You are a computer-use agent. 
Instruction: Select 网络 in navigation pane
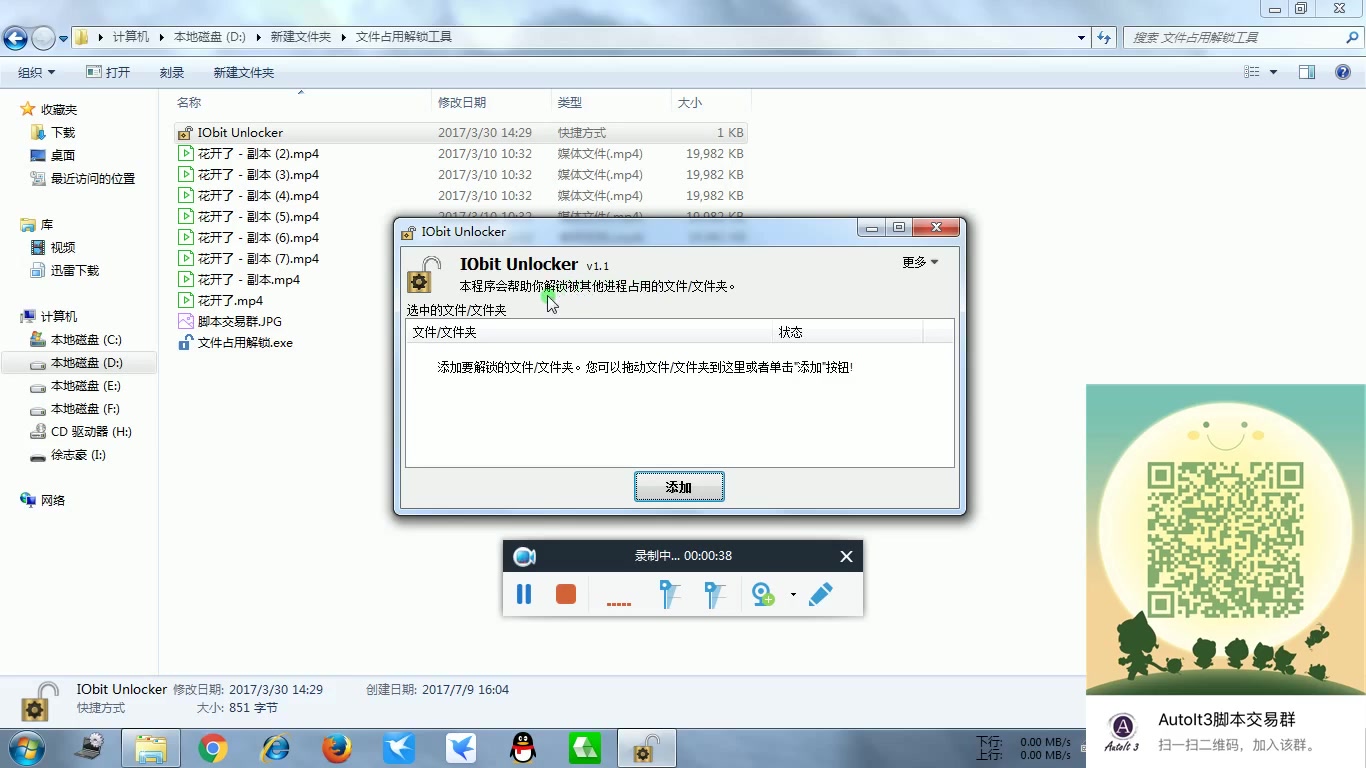(x=43, y=501)
